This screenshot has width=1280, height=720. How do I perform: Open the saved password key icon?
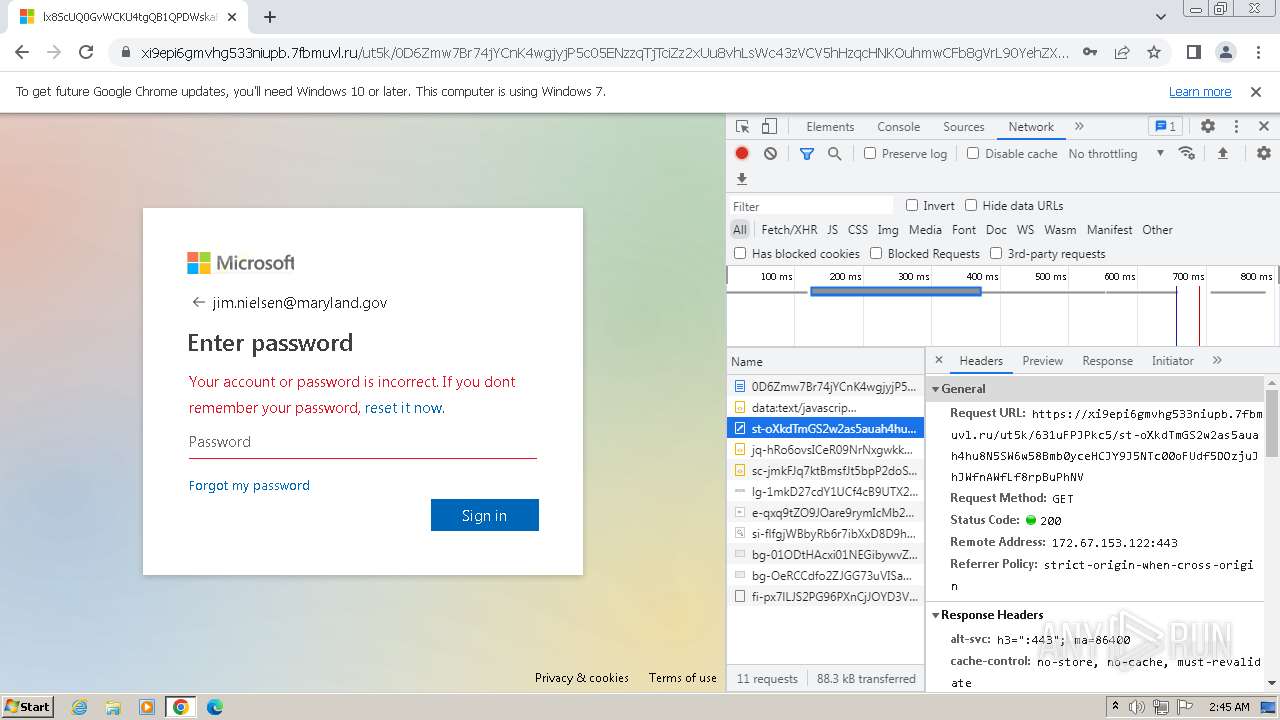(1090, 52)
